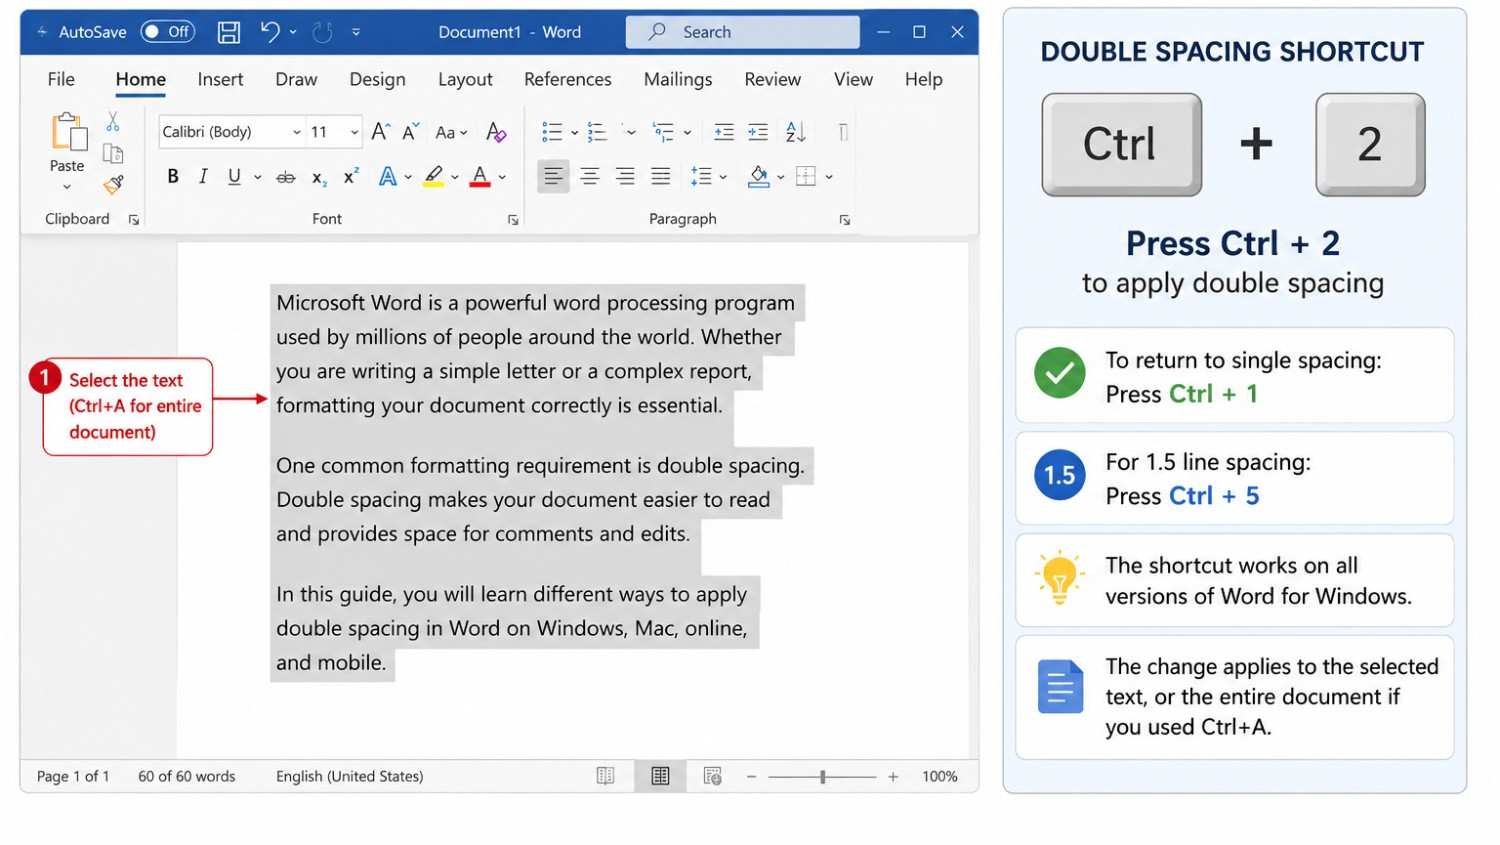Switch to Web Layout view icon
Viewport: 1500px width, 845px height.
click(x=712, y=776)
